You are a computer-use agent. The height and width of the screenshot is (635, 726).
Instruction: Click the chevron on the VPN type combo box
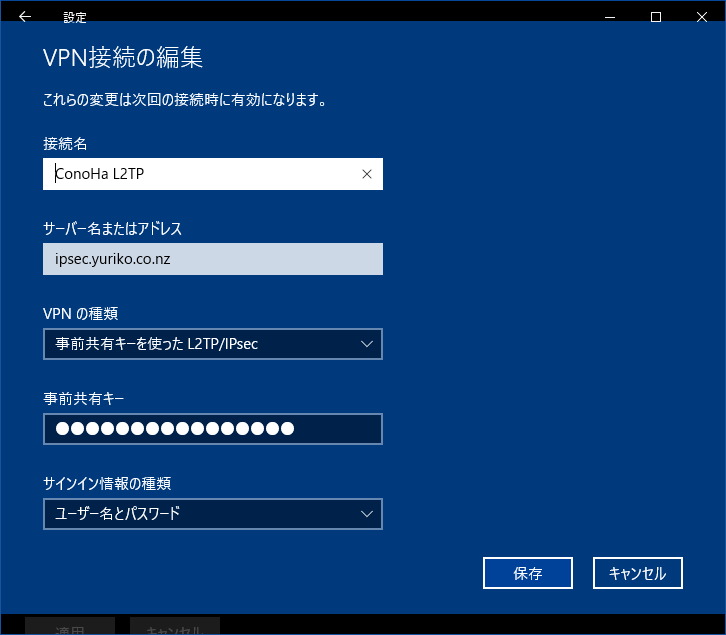(x=366, y=344)
